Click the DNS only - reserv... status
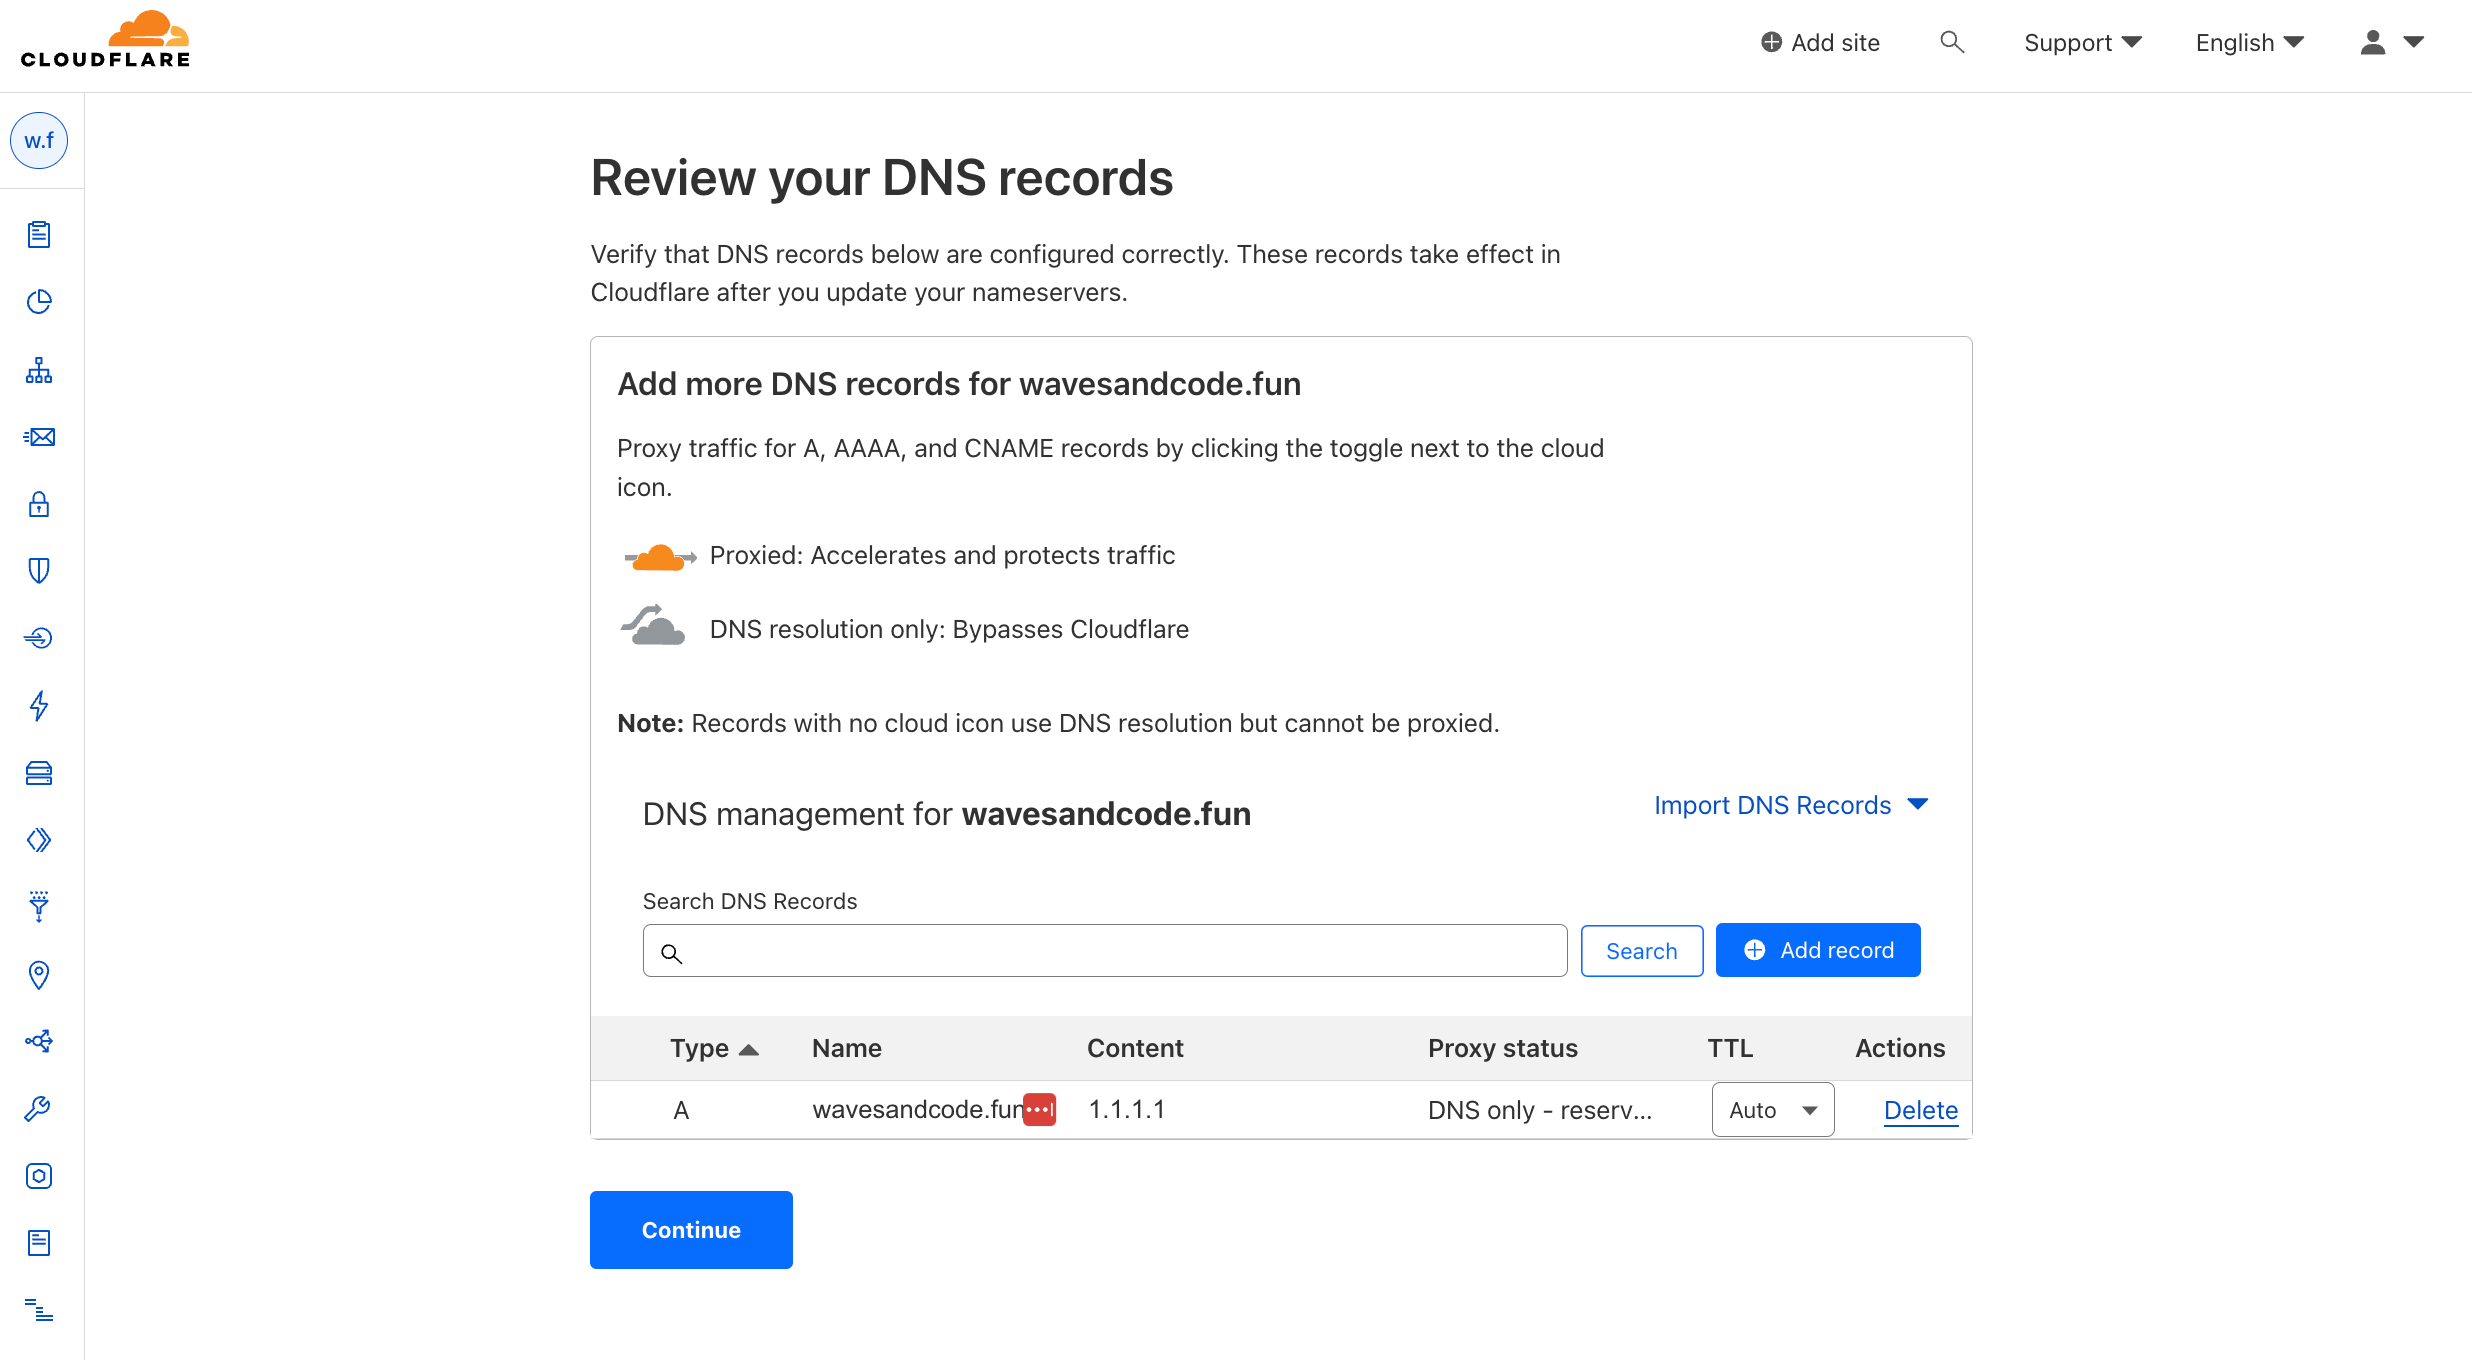Screen dimensions: 2472x1360 pyautogui.click(x=1540, y=1110)
